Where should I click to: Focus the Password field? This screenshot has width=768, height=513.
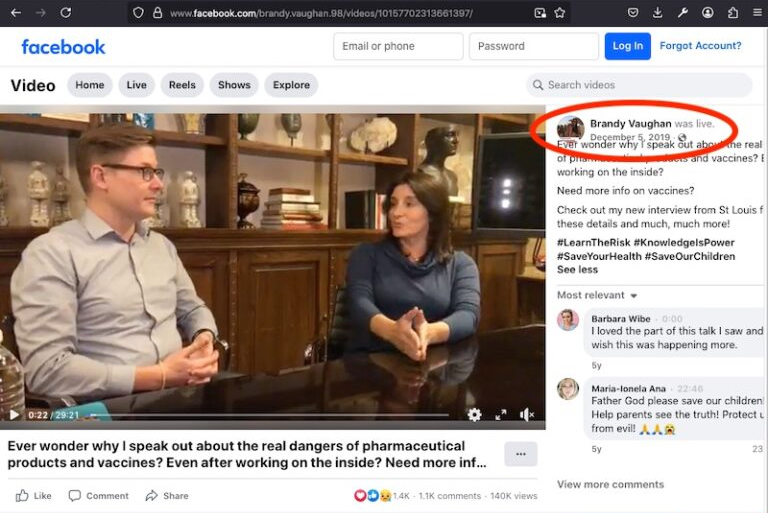(x=534, y=47)
